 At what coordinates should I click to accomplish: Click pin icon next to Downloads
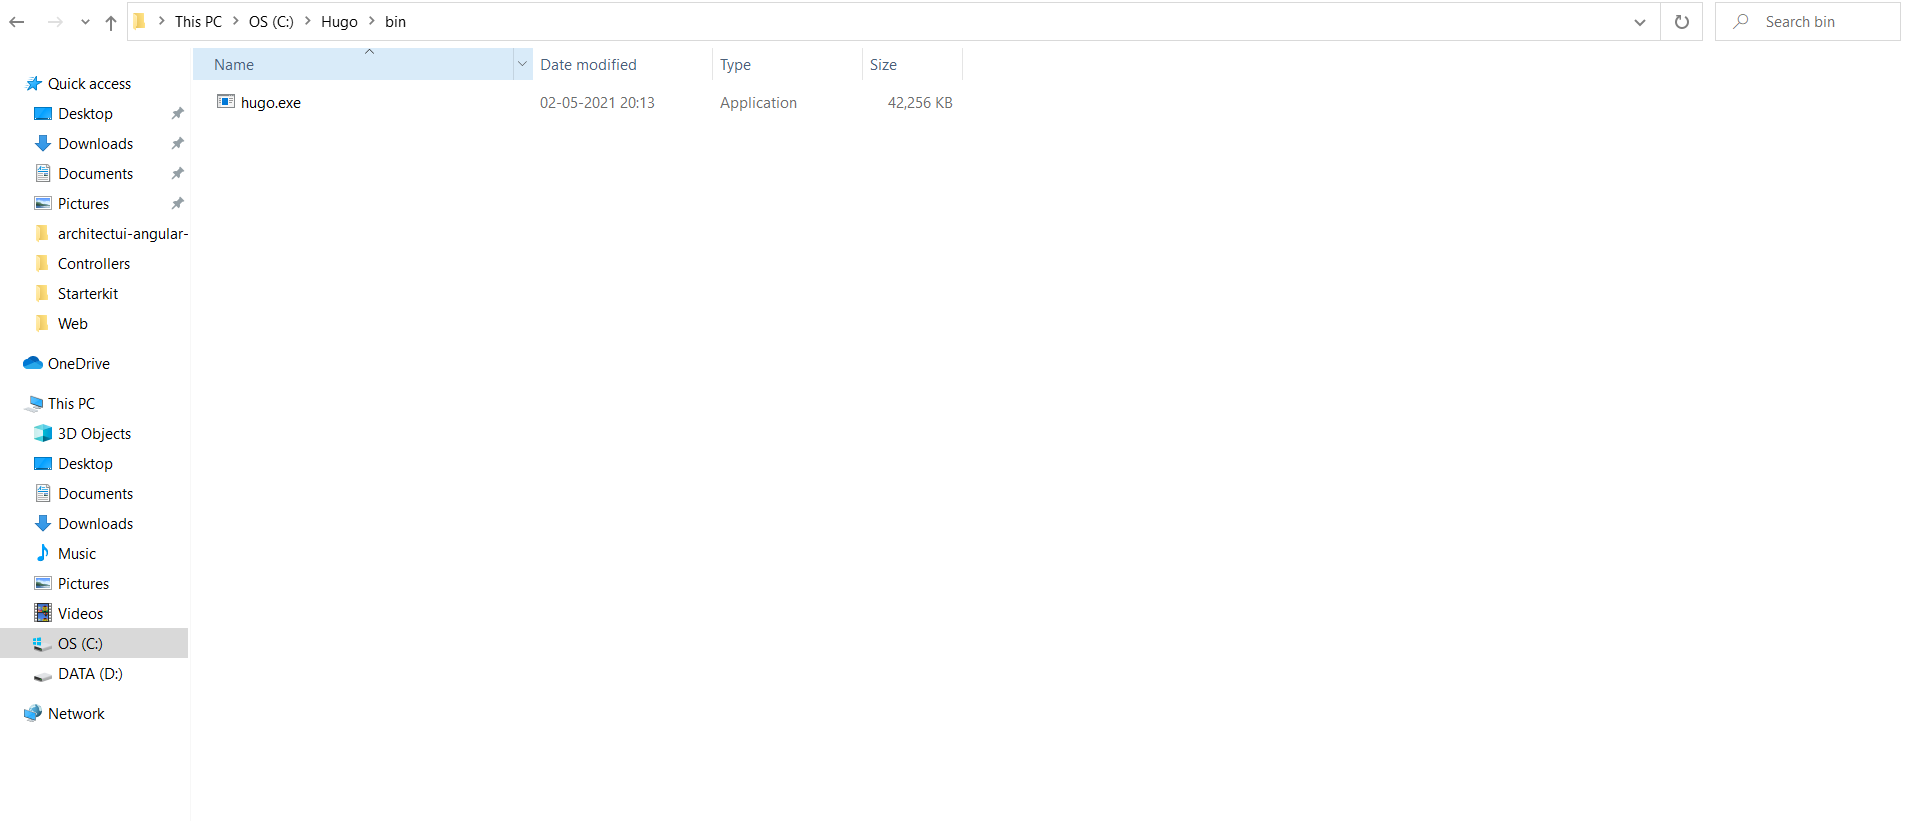177,144
